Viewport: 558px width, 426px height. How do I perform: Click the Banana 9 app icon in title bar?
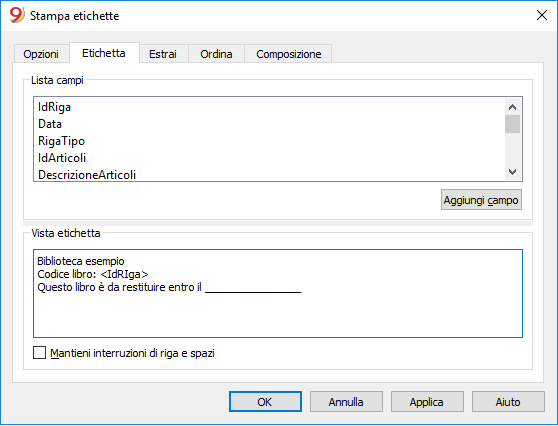tap(17, 15)
